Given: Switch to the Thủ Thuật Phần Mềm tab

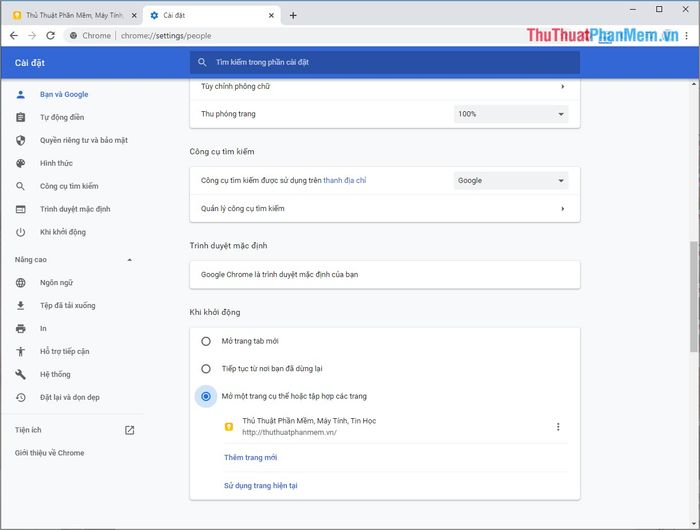Looking at the screenshot, I should tap(75, 16).
